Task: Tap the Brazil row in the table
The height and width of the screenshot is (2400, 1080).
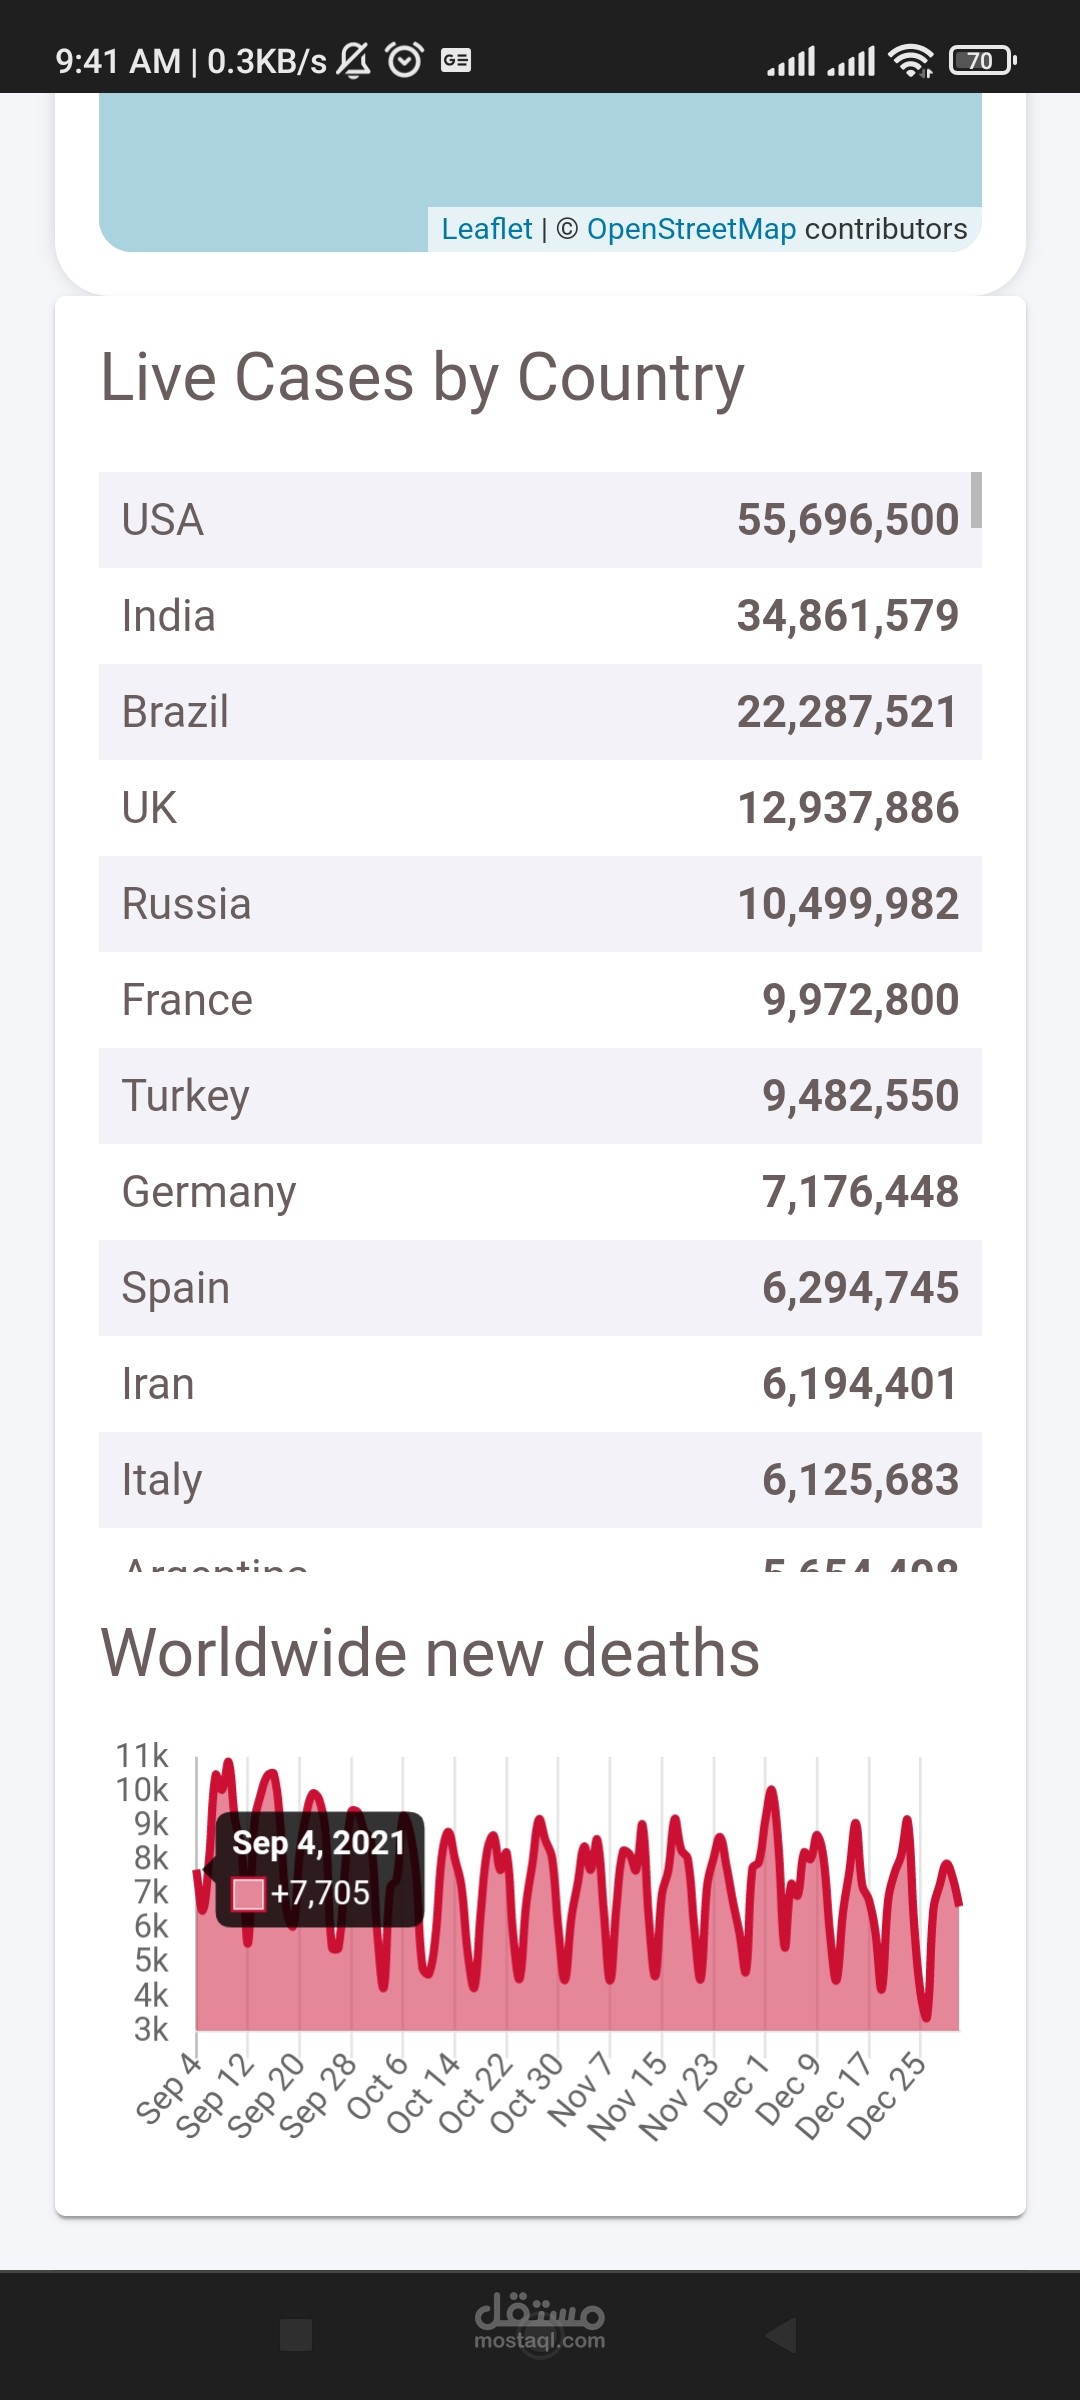Action: point(540,712)
